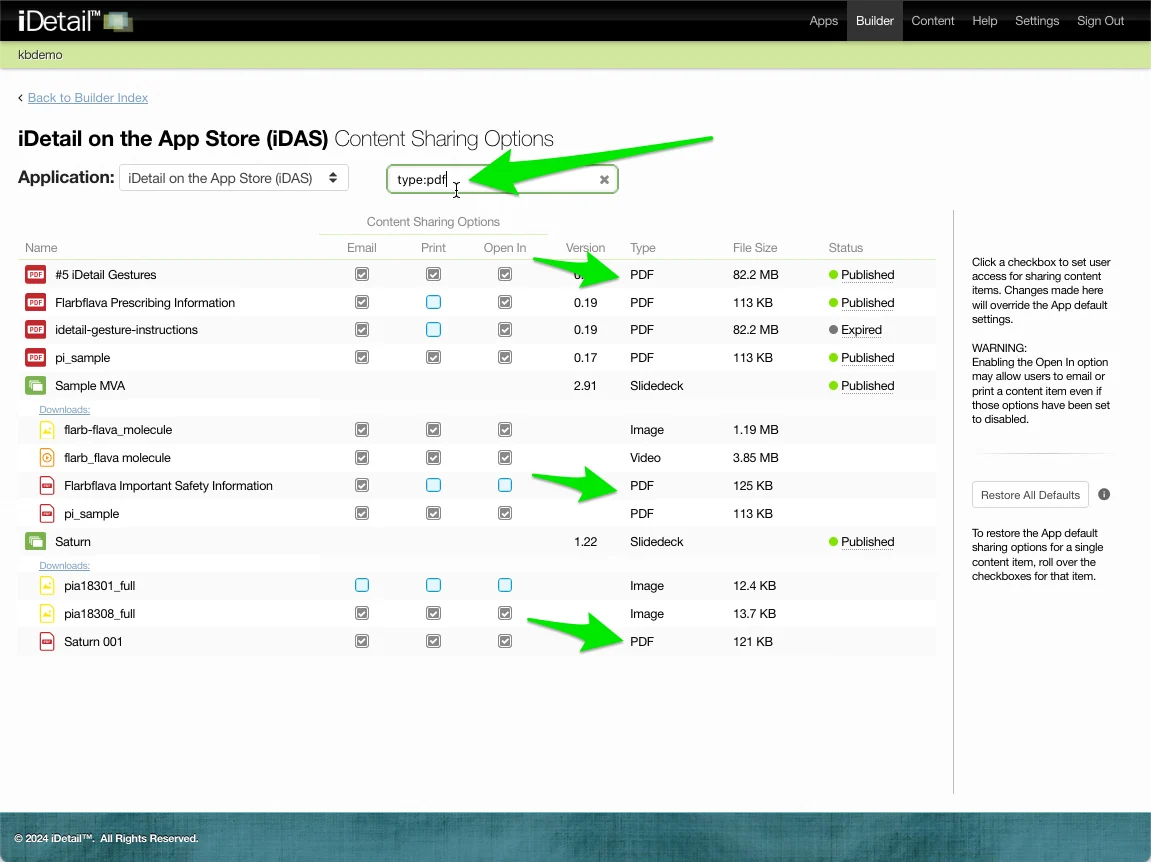Open the Published status menu for pi_sample
The image size is (1151, 862).
[867, 358]
